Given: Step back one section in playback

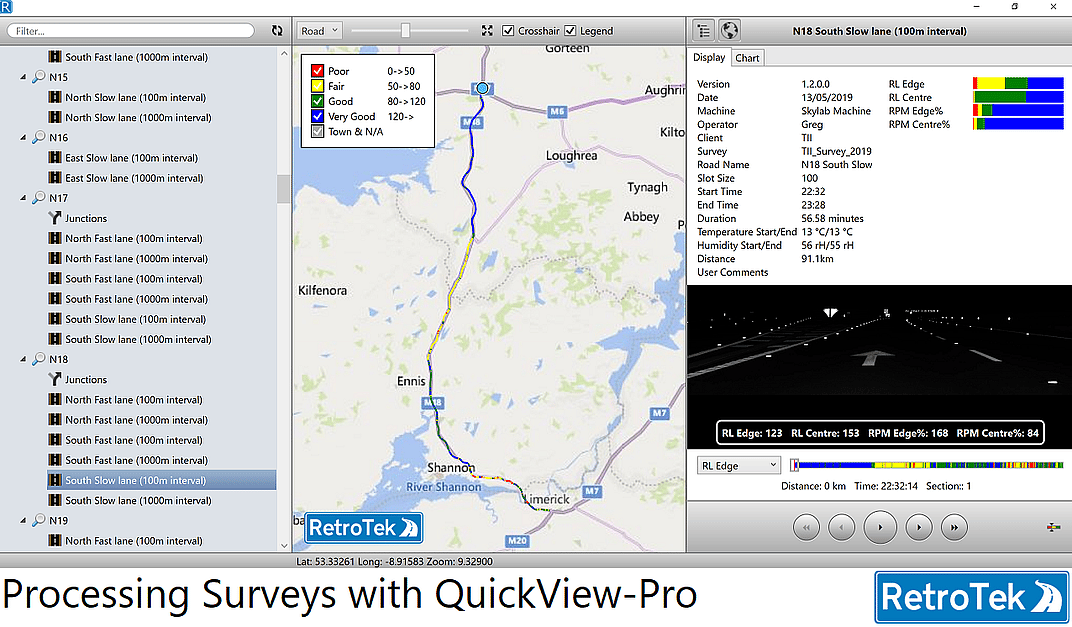Looking at the screenshot, I should point(842,527).
